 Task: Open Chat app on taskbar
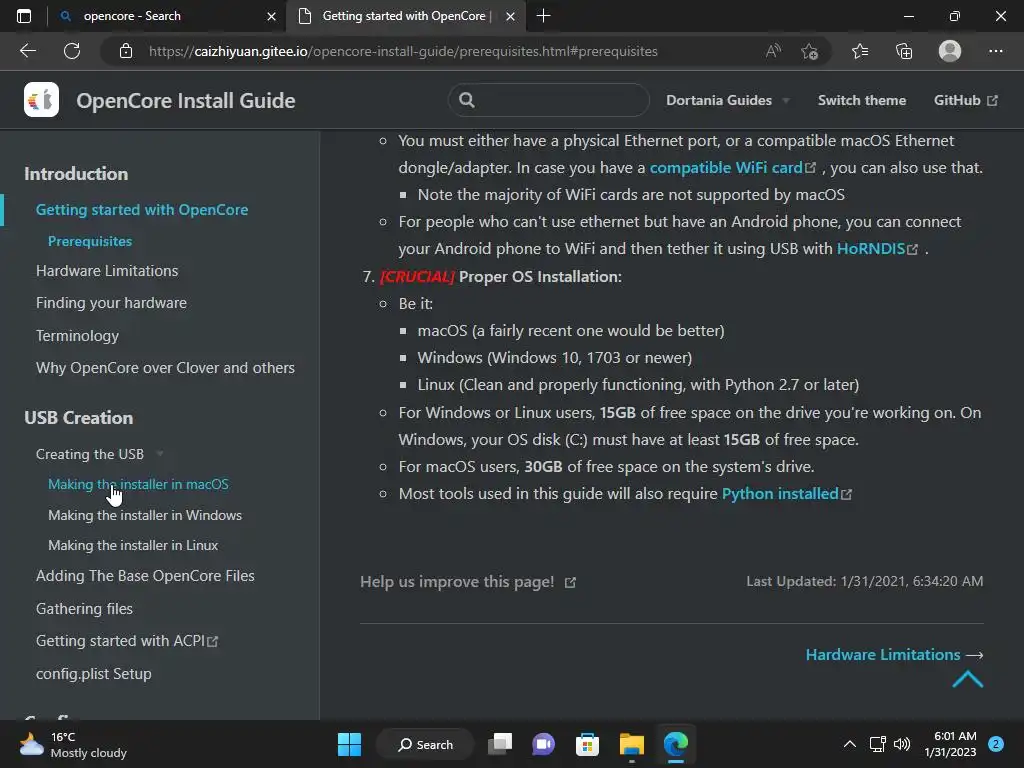543,744
